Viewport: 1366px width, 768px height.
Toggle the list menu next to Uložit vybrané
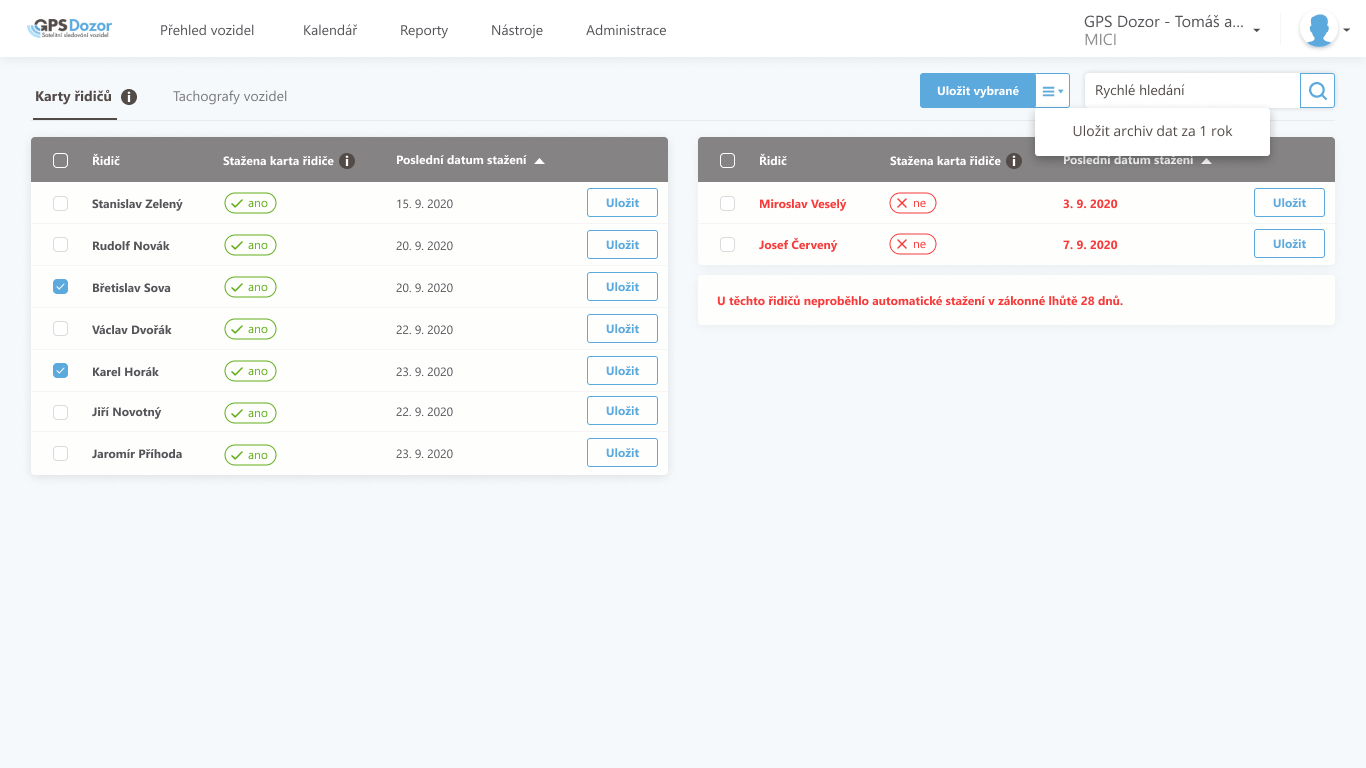coord(1052,91)
